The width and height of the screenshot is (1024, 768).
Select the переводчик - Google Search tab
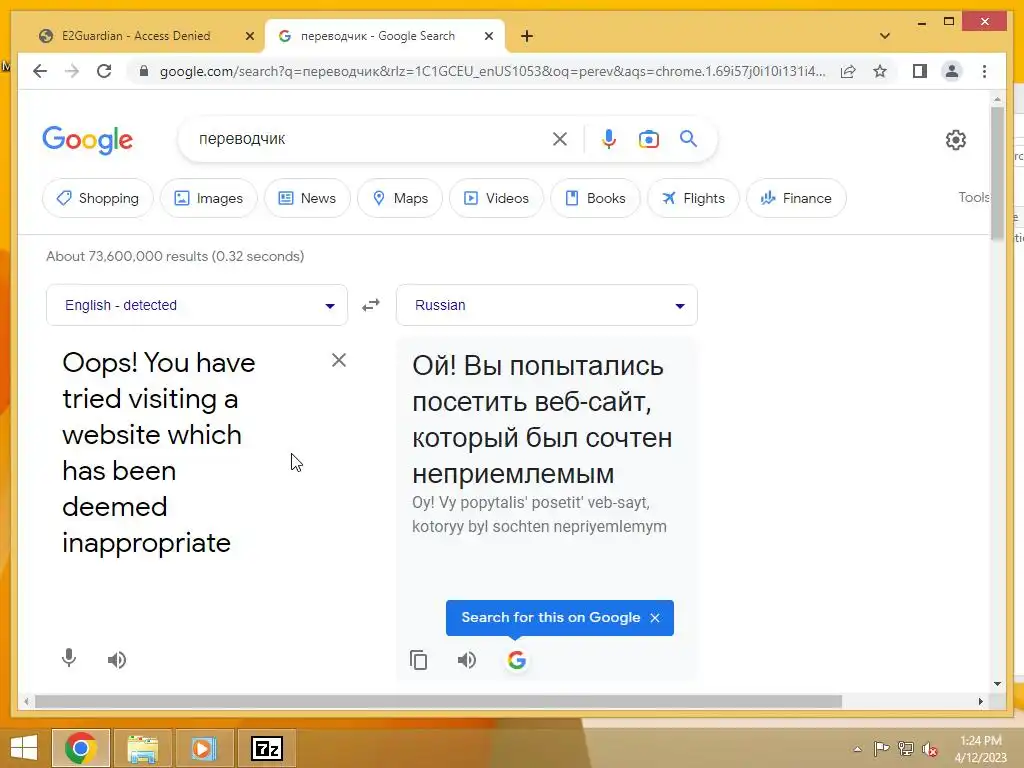(377, 36)
